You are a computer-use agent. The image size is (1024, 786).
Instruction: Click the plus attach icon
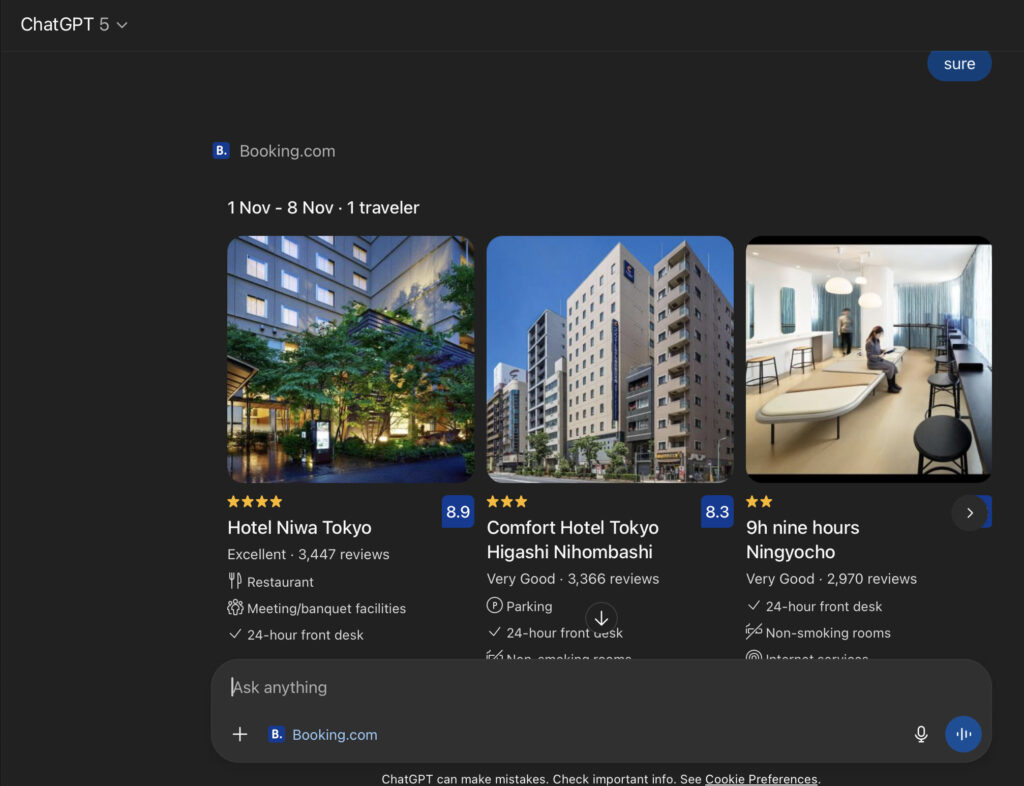[x=240, y=734]
